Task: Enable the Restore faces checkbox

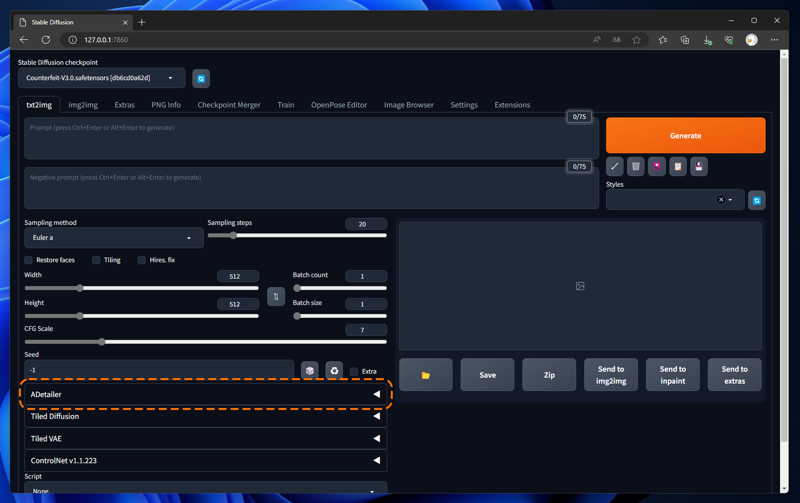Action: click(29, 260)
